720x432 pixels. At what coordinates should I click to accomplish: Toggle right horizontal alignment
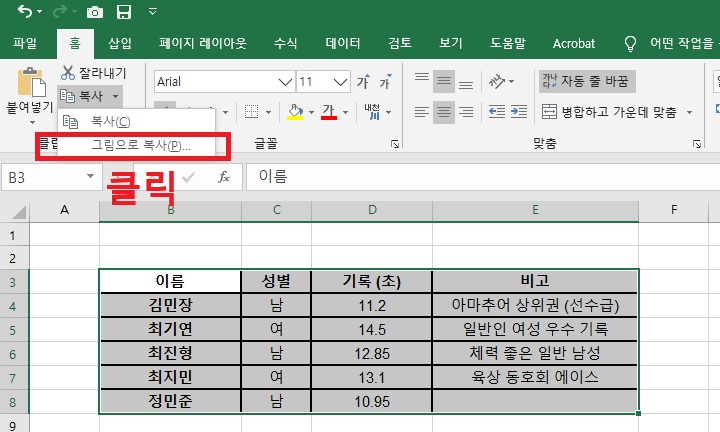coord(466,112)
